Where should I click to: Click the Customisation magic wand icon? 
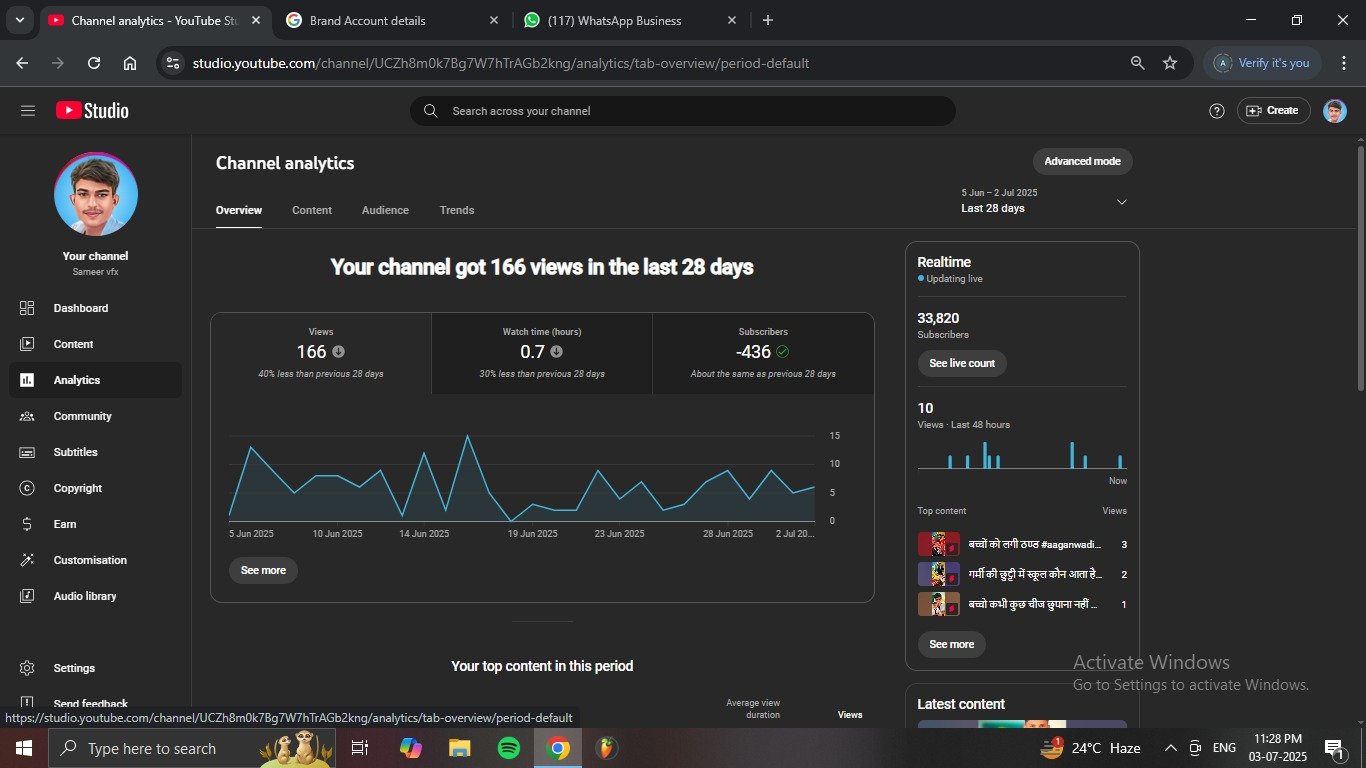click(27, 560)
